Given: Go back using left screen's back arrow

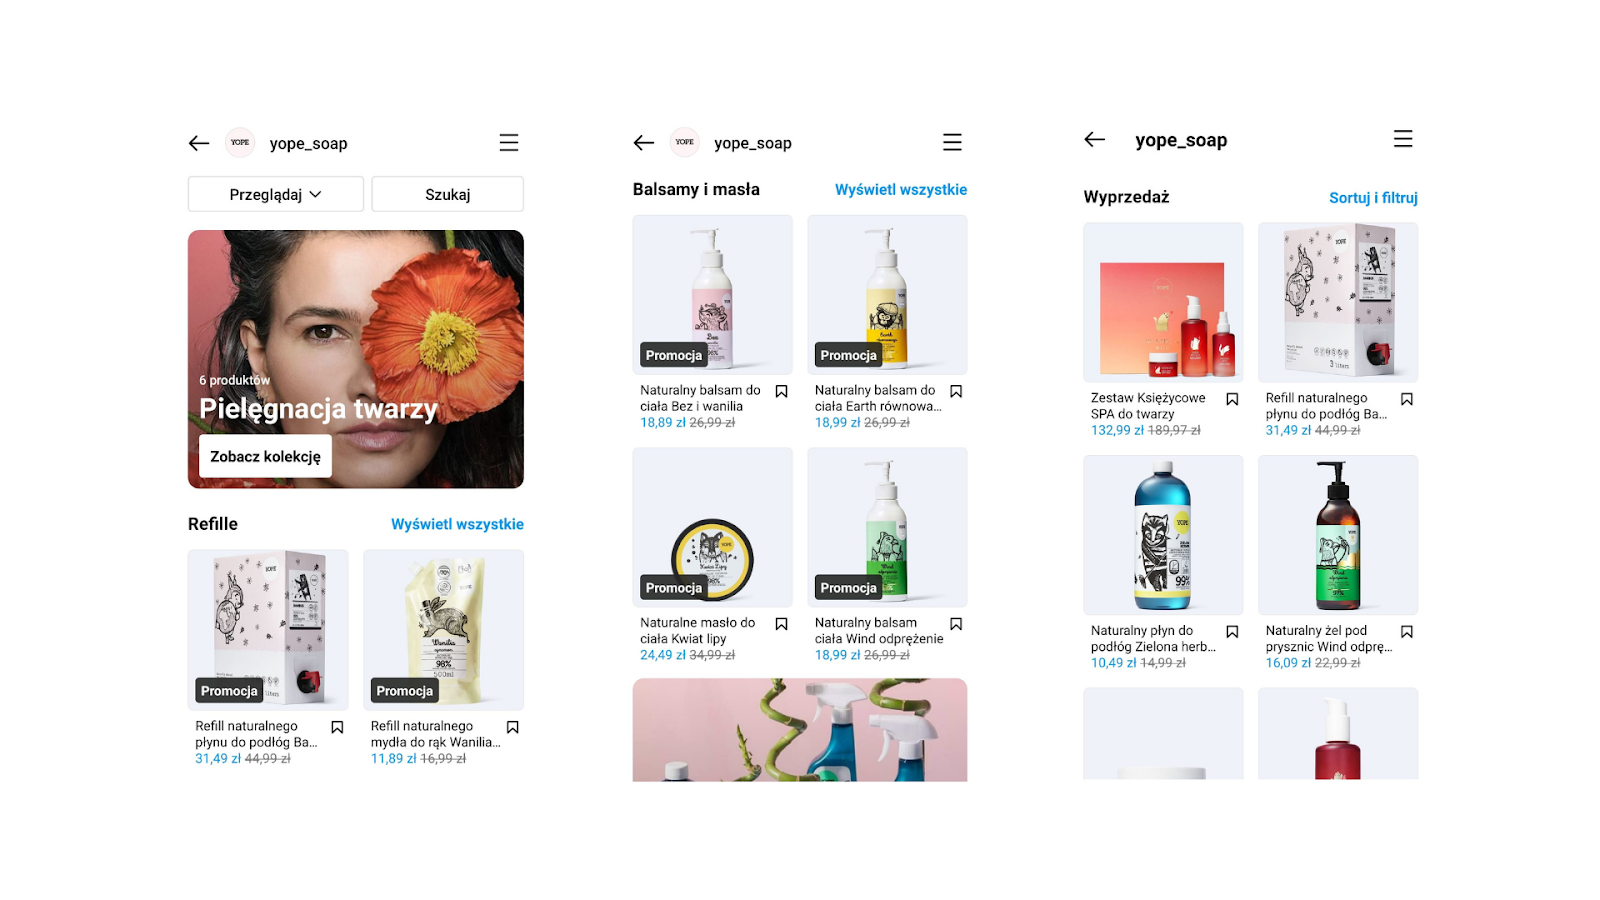Looking at the screenshot, I should click(199, 143).
